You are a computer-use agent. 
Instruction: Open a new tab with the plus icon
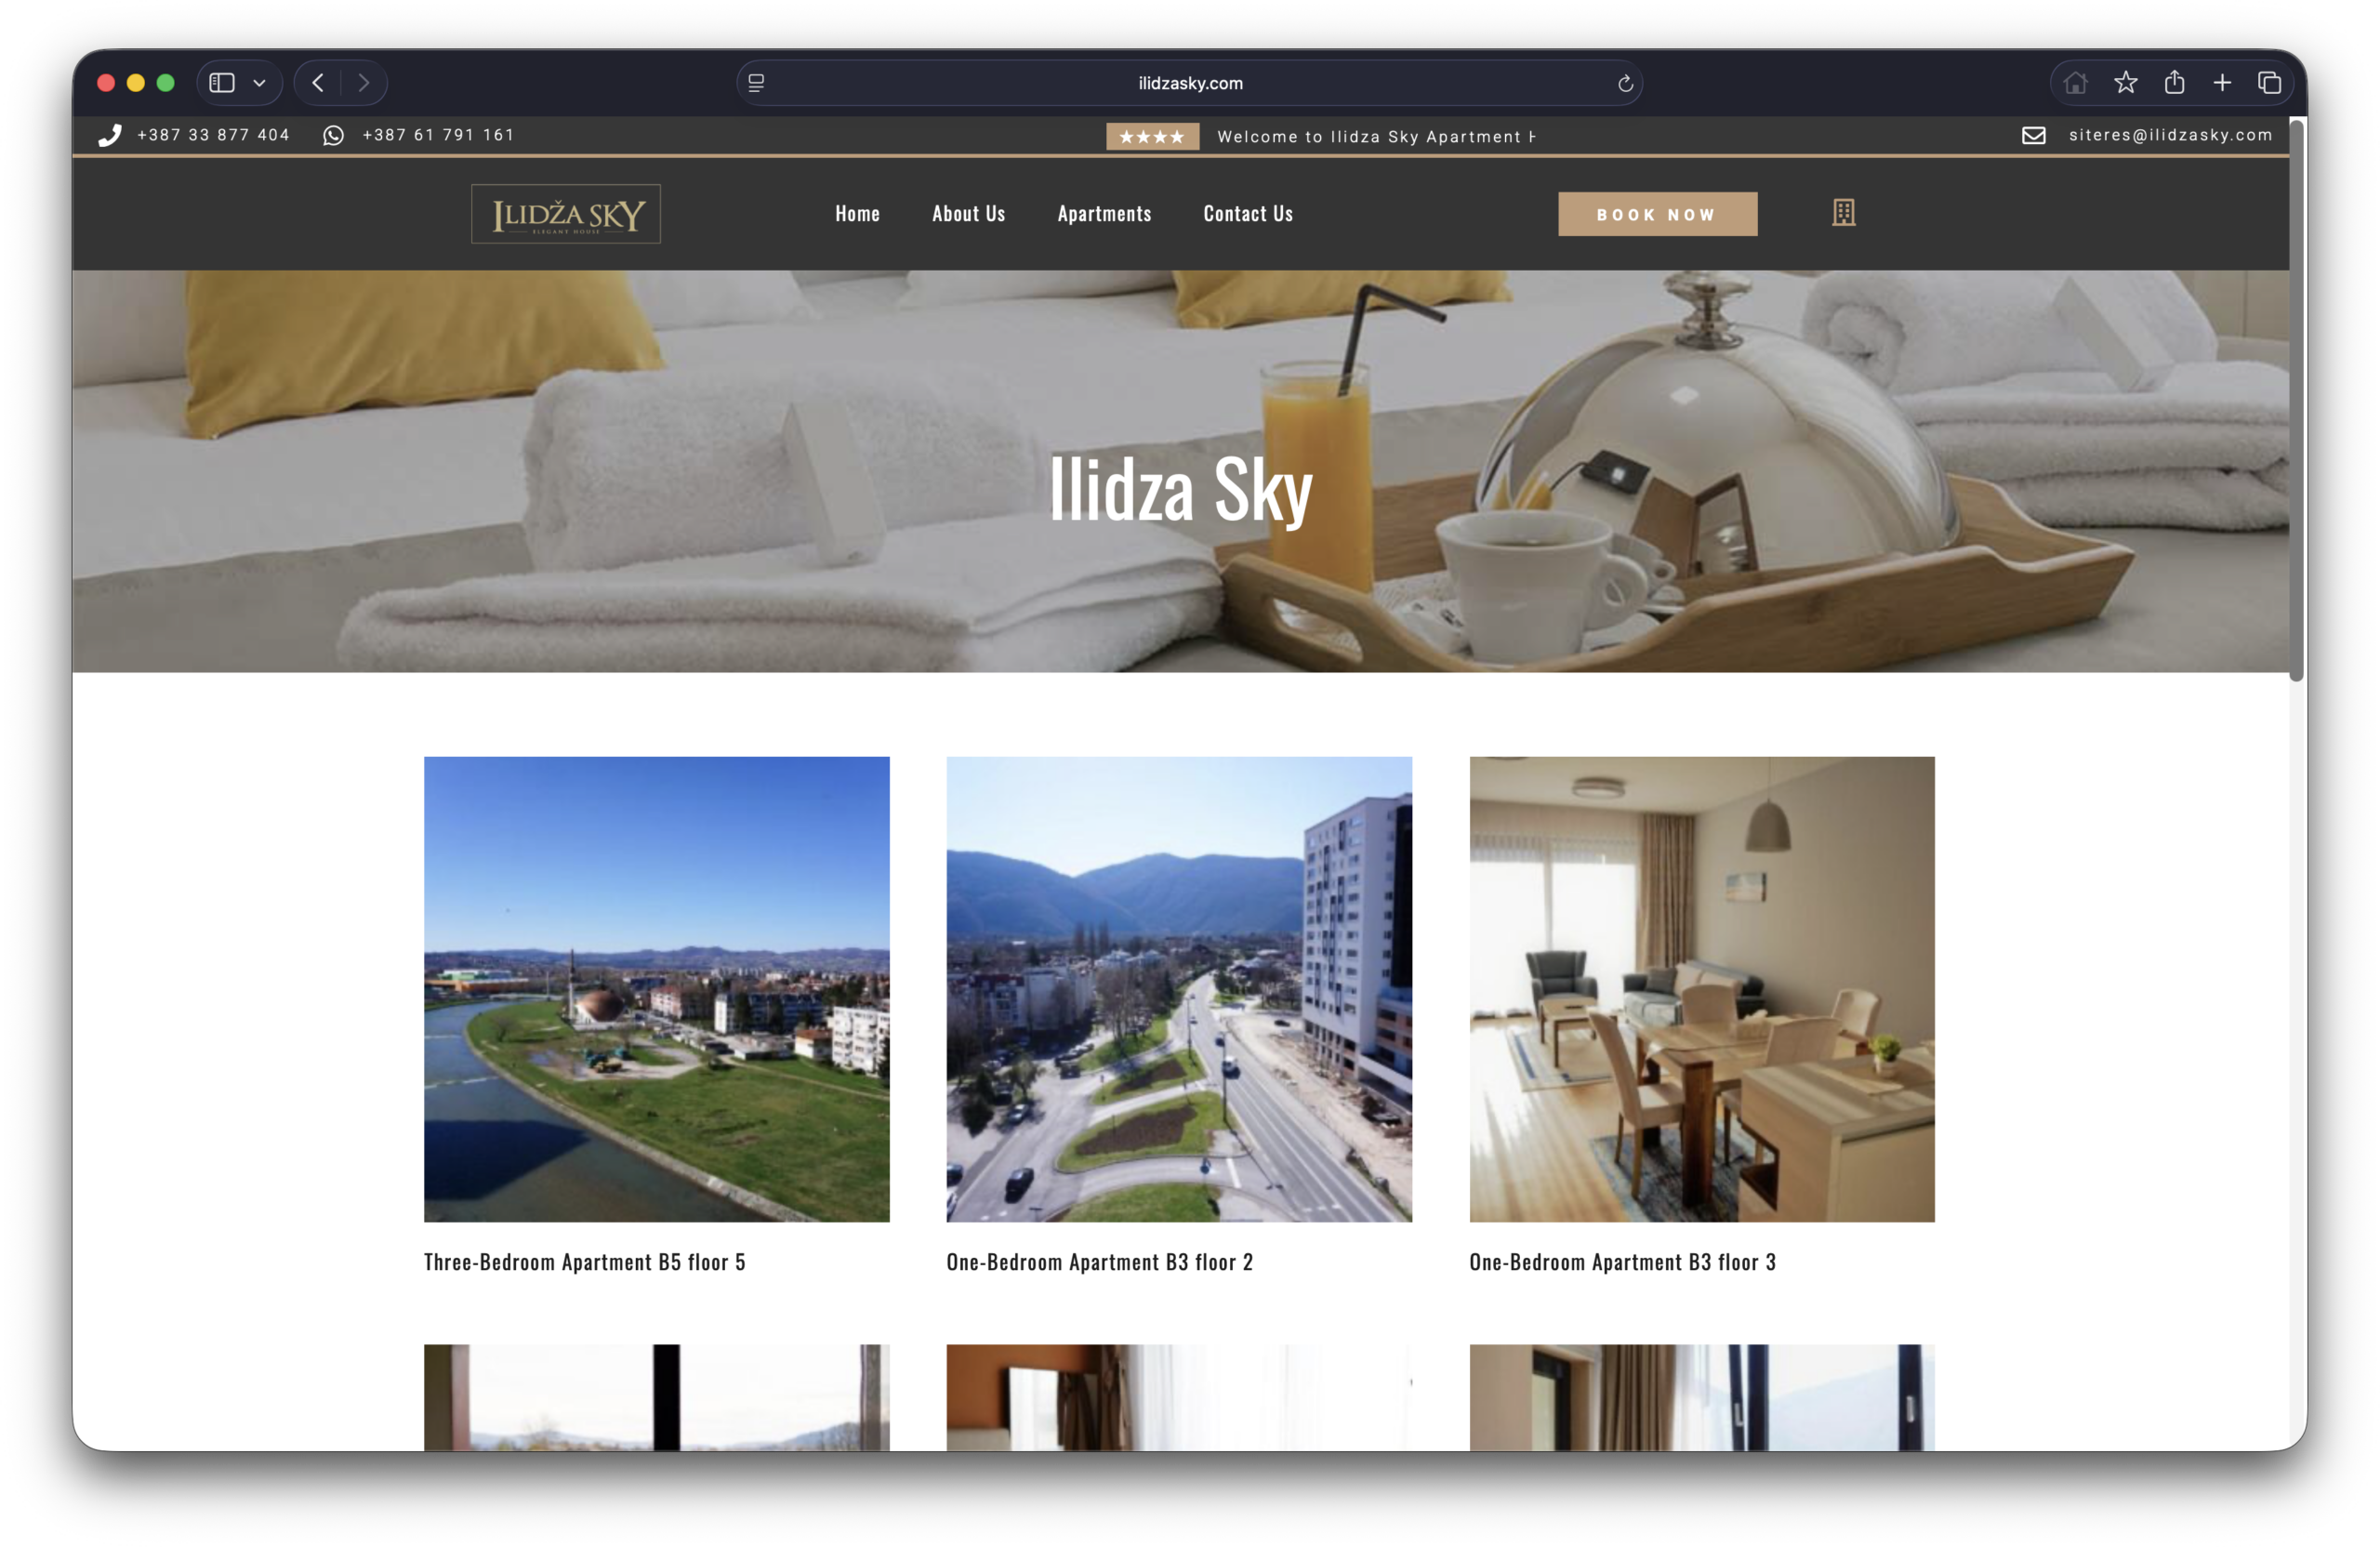[x=2222, y=83]
